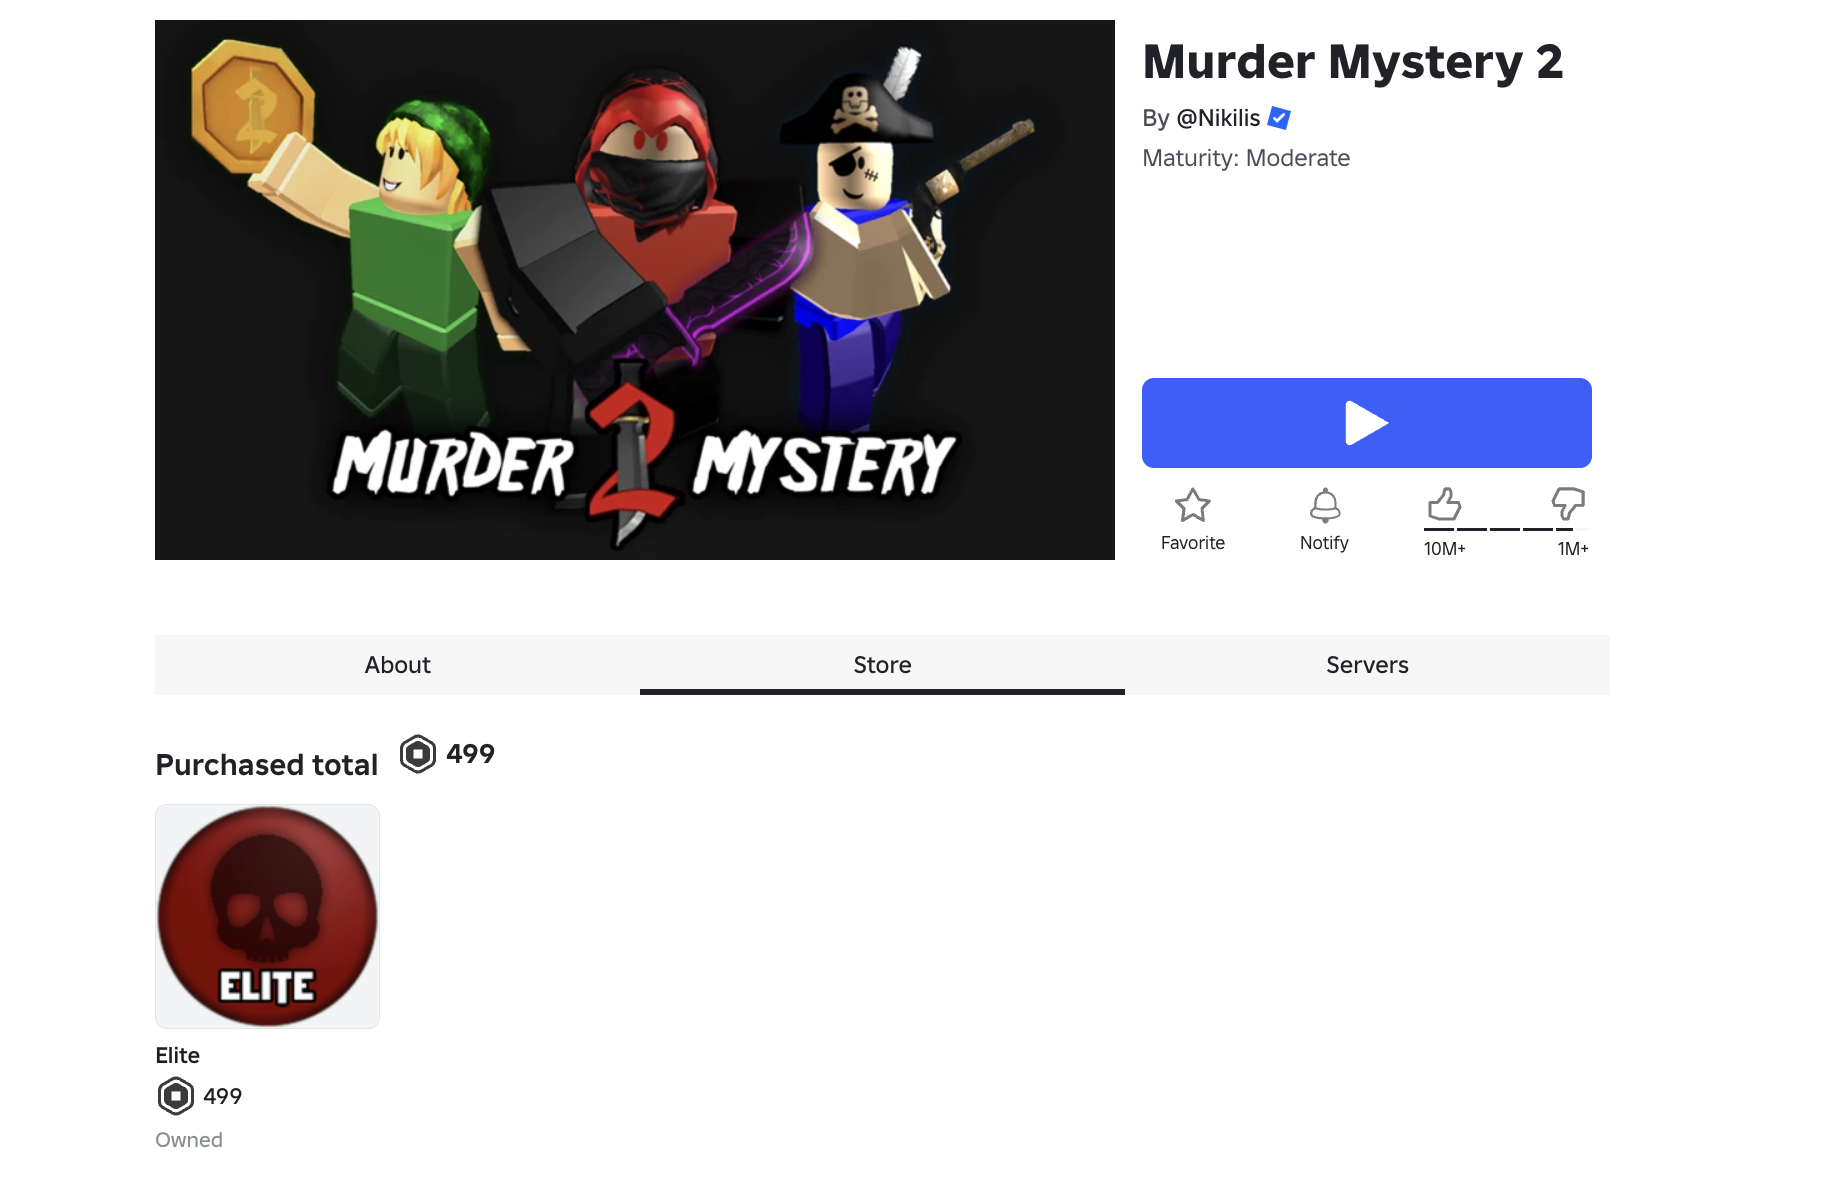Click the Elite pass skull thumbnail
The width and height of the screenshot is (1848, 1194).
tap(267, 916)
